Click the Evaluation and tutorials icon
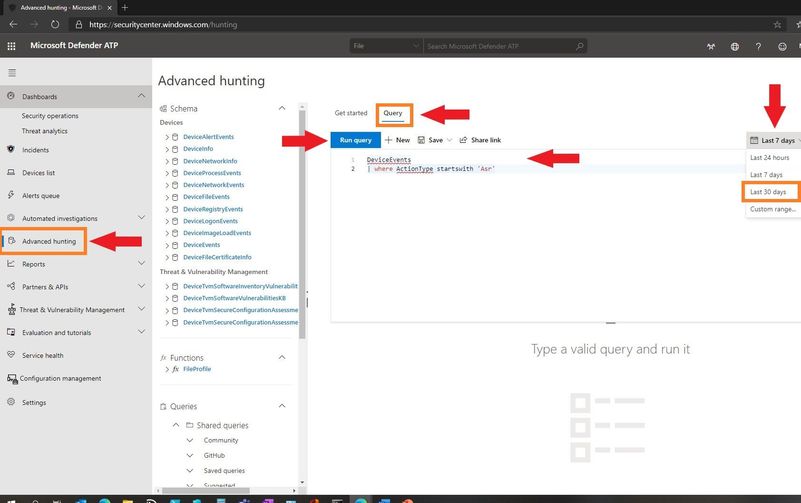The height and width of the screenshot is (503, 801). point(11,332)
